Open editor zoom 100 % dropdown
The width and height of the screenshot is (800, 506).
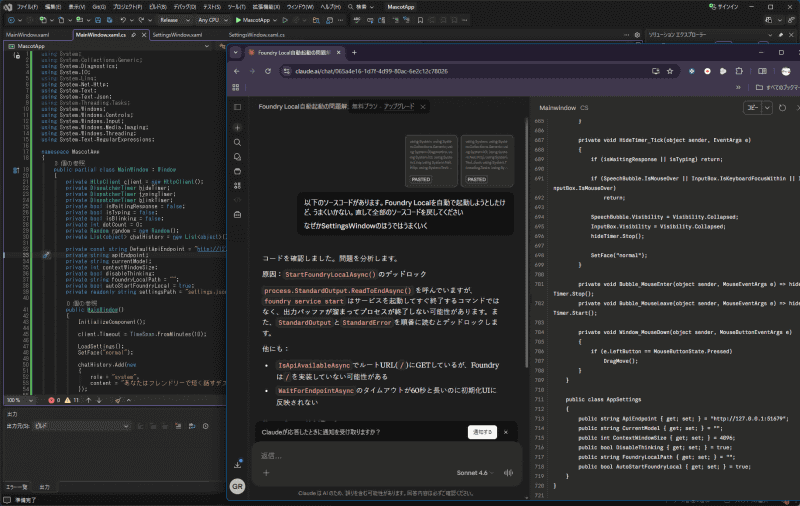coord(20,400)
